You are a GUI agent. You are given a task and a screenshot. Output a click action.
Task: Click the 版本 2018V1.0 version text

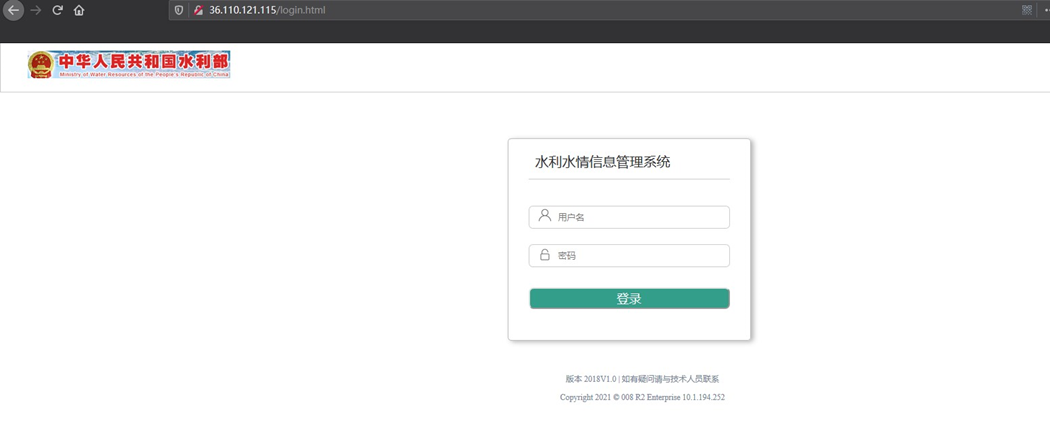point(591,379)
